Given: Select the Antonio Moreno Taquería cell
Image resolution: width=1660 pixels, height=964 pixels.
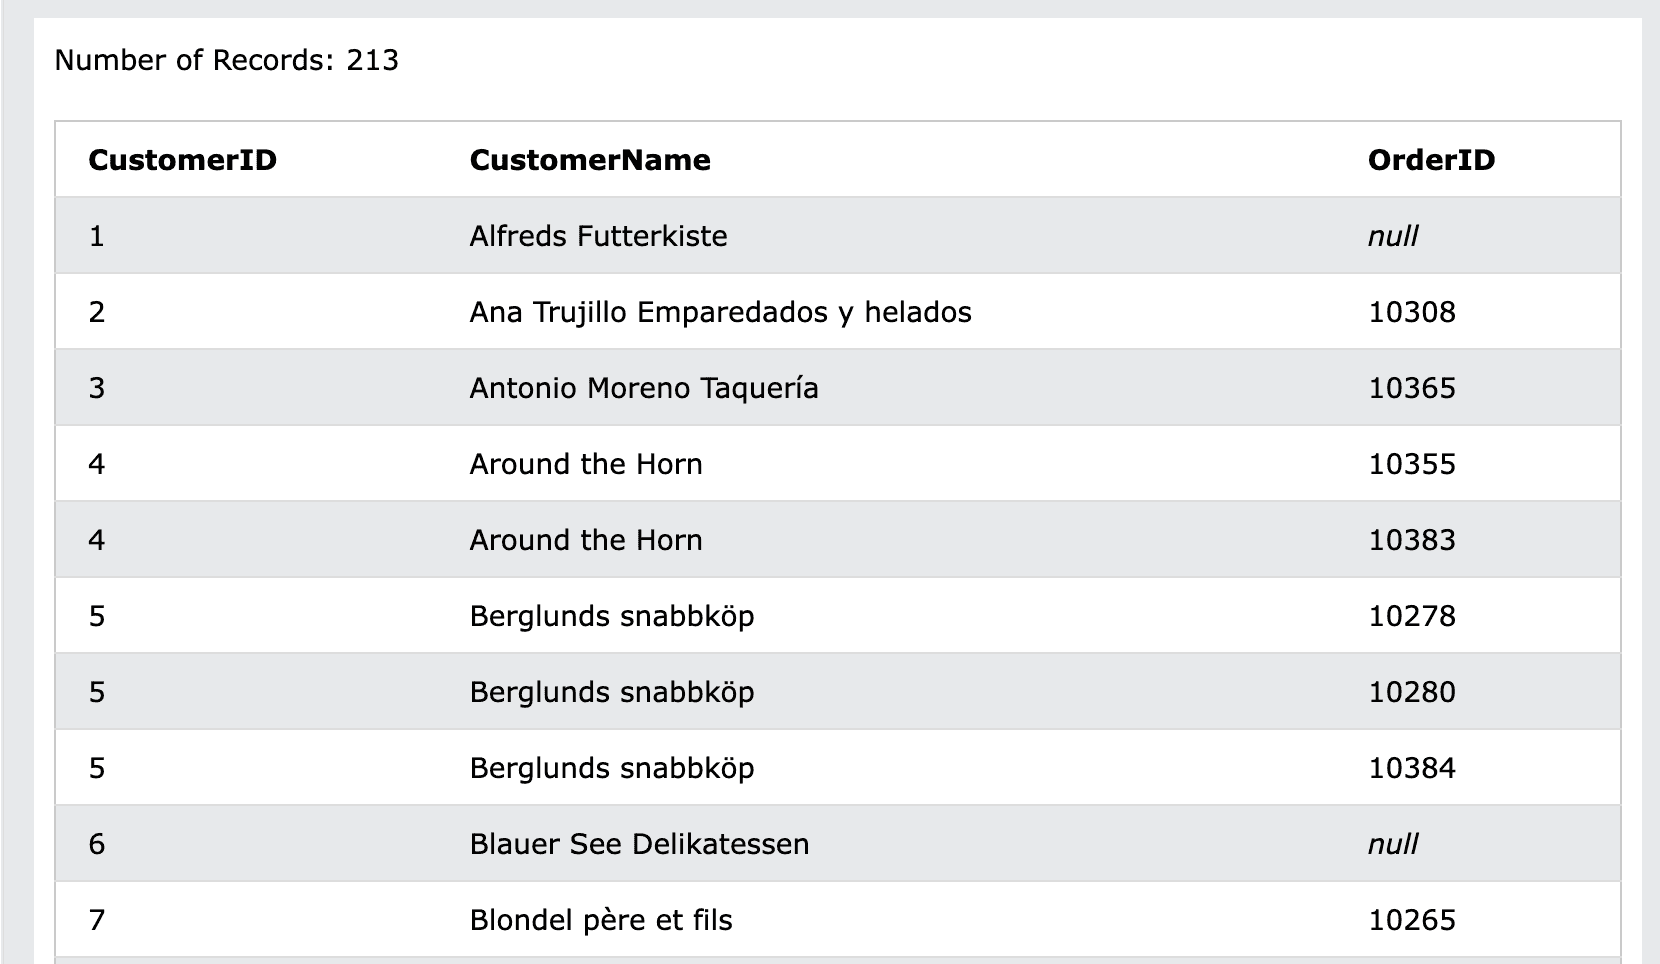Looking at the screenshot, I should (644, 388).
